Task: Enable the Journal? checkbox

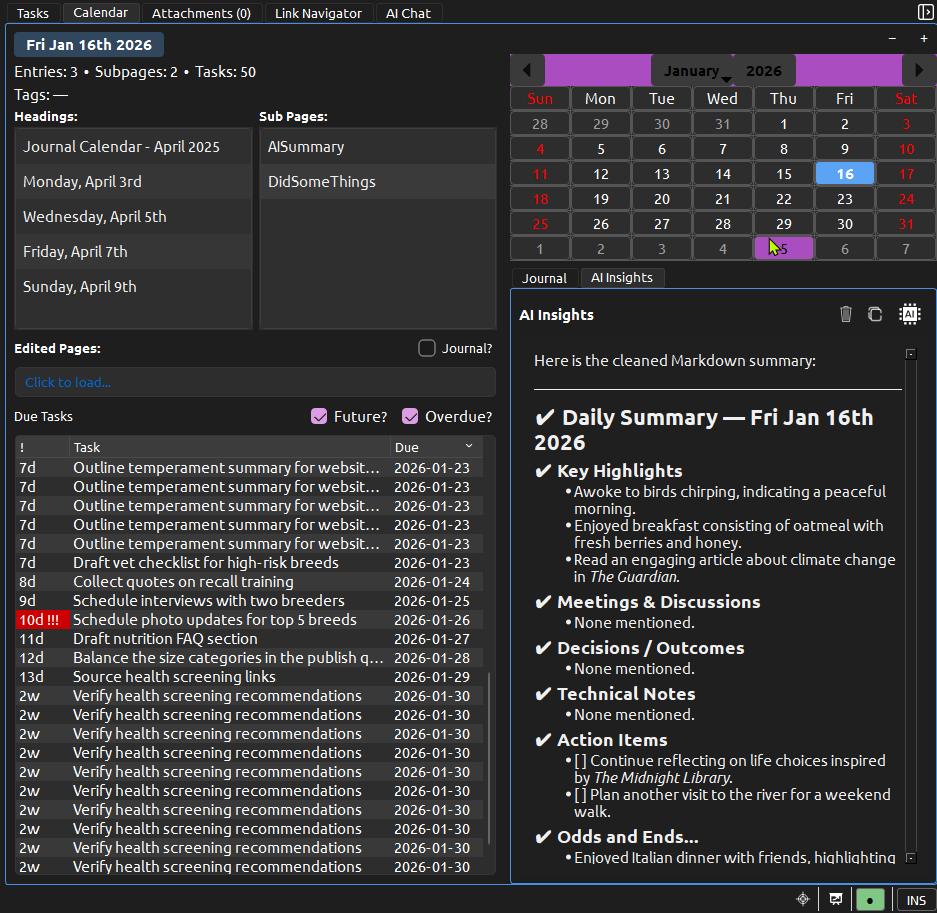Action: [427, 348]
